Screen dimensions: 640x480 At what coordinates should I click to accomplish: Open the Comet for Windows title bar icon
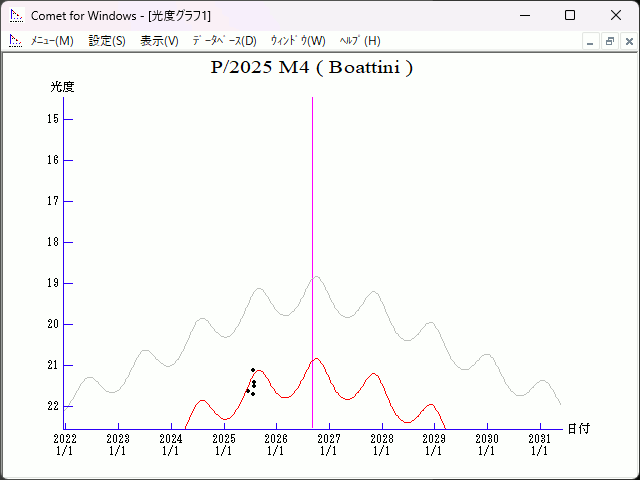(15, 15)
